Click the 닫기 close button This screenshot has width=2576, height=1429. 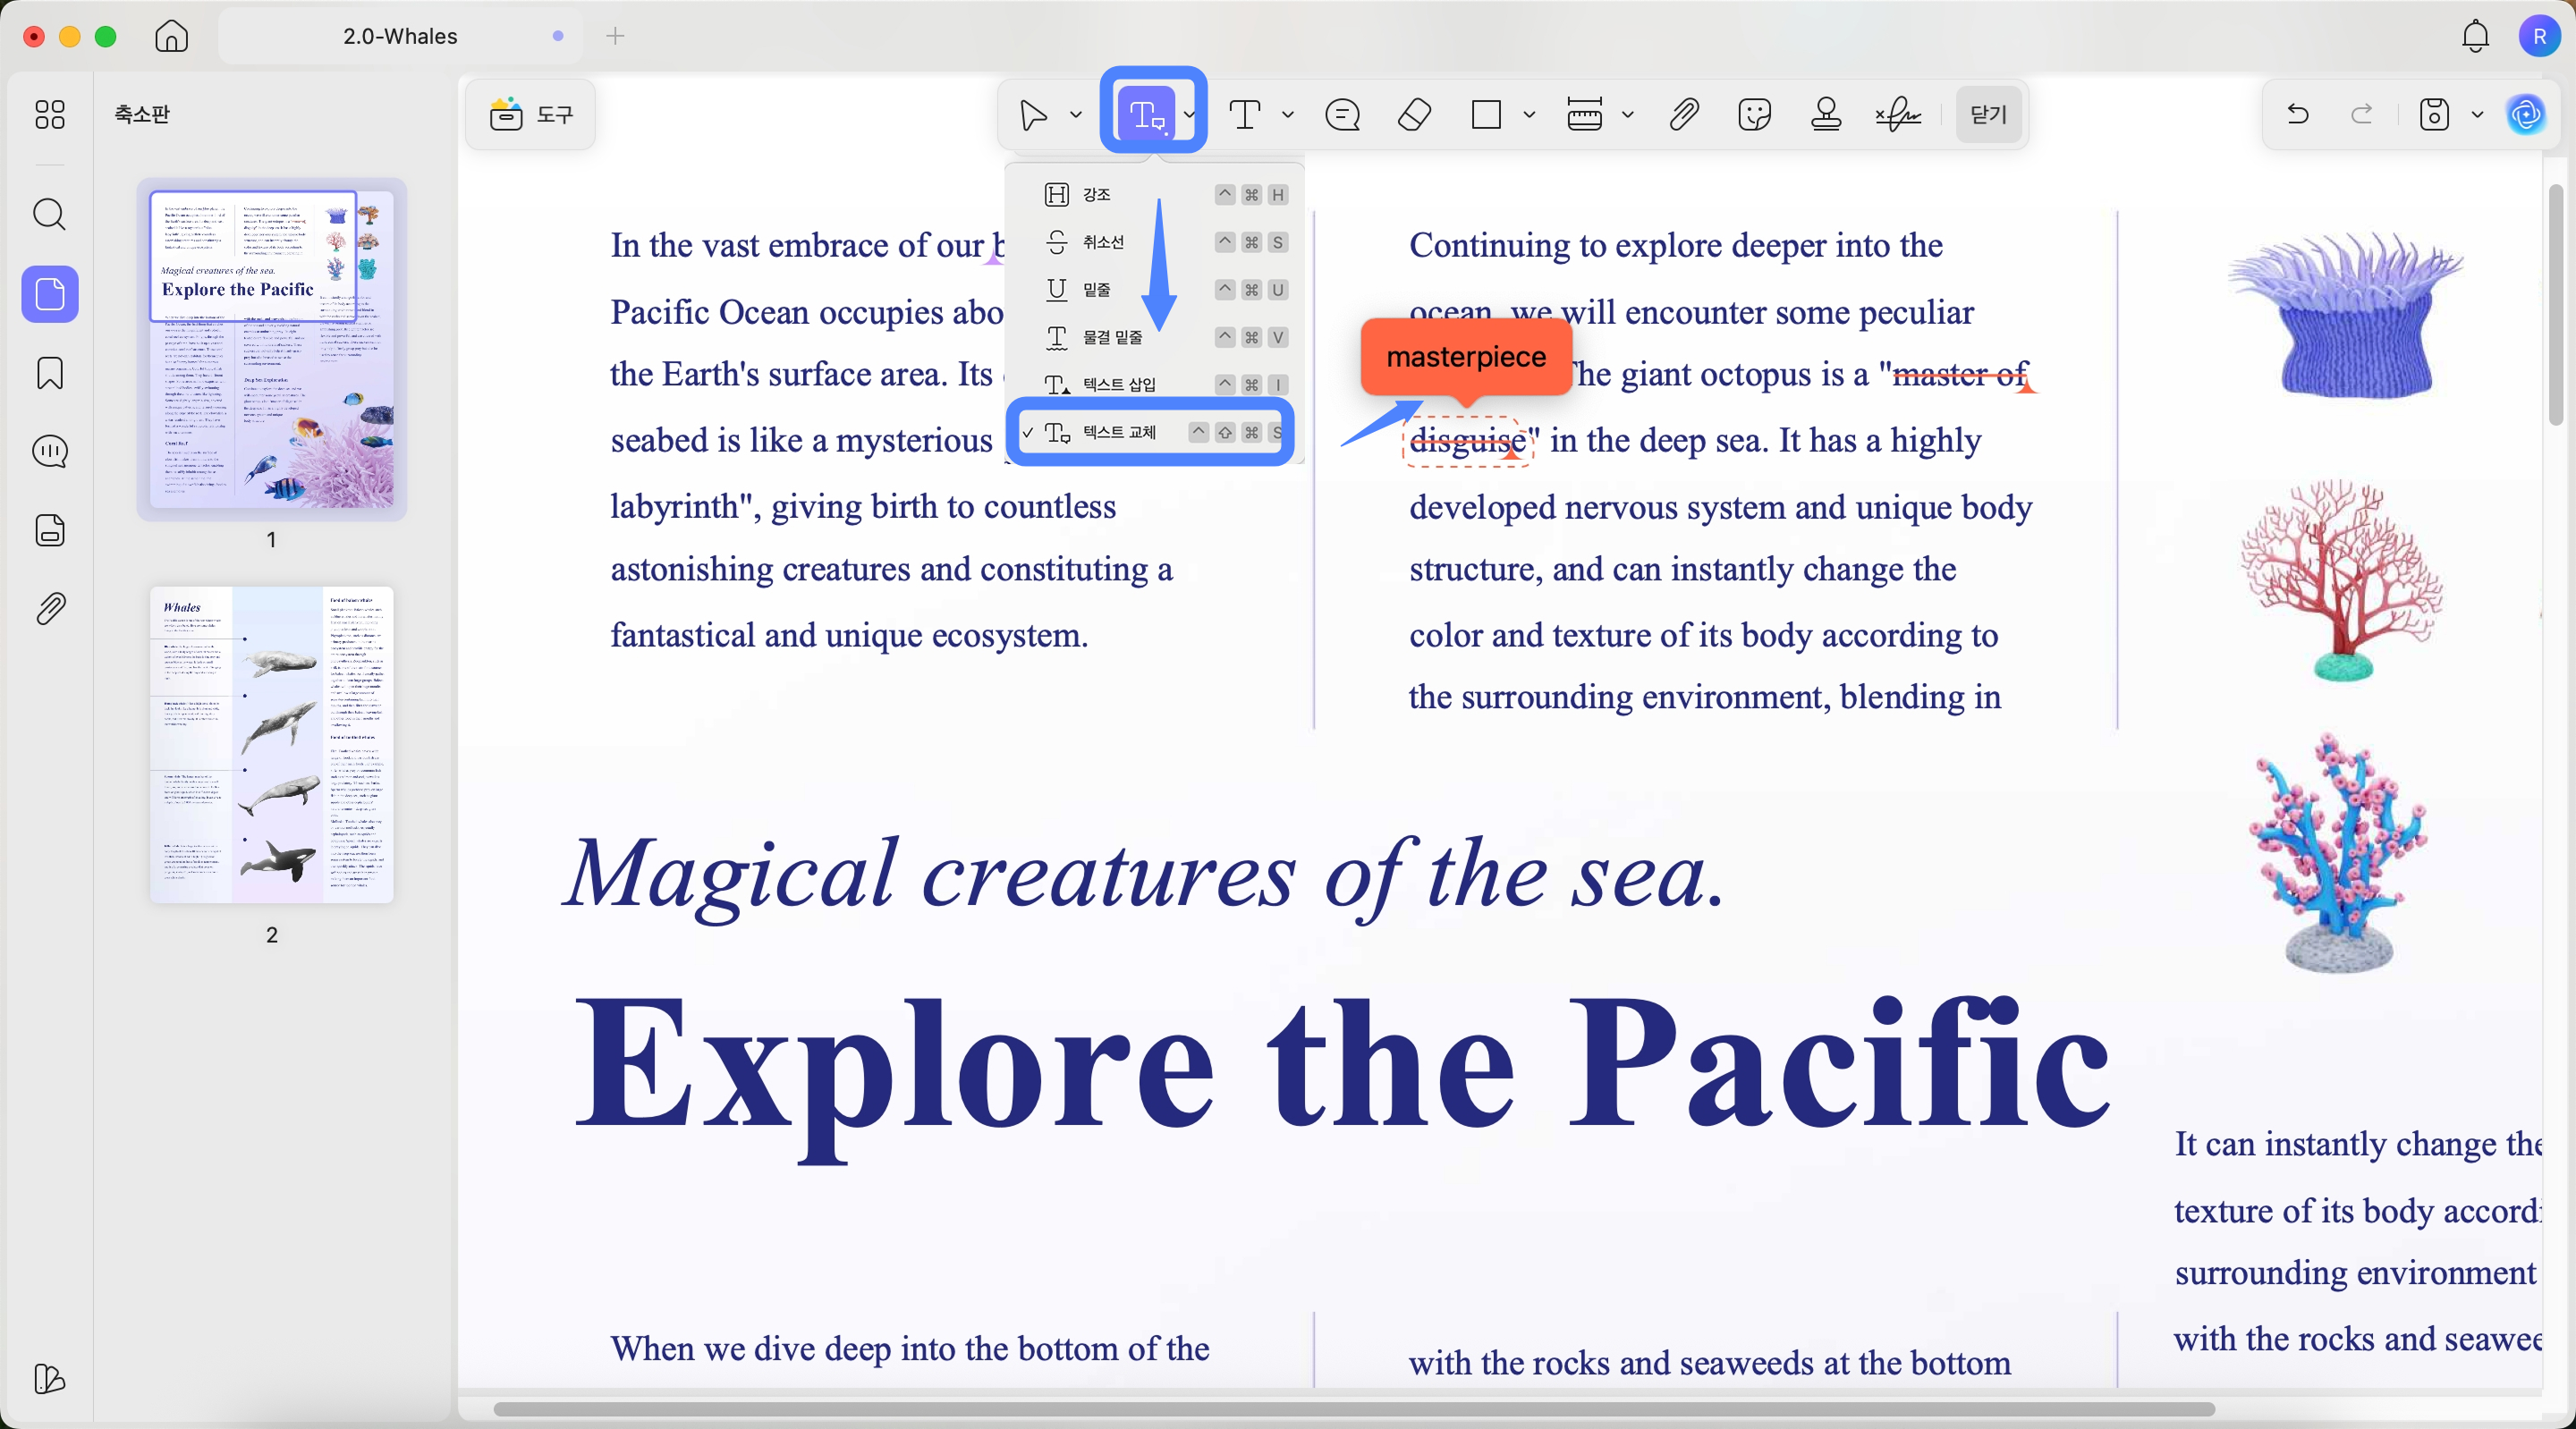point(1988,115)
